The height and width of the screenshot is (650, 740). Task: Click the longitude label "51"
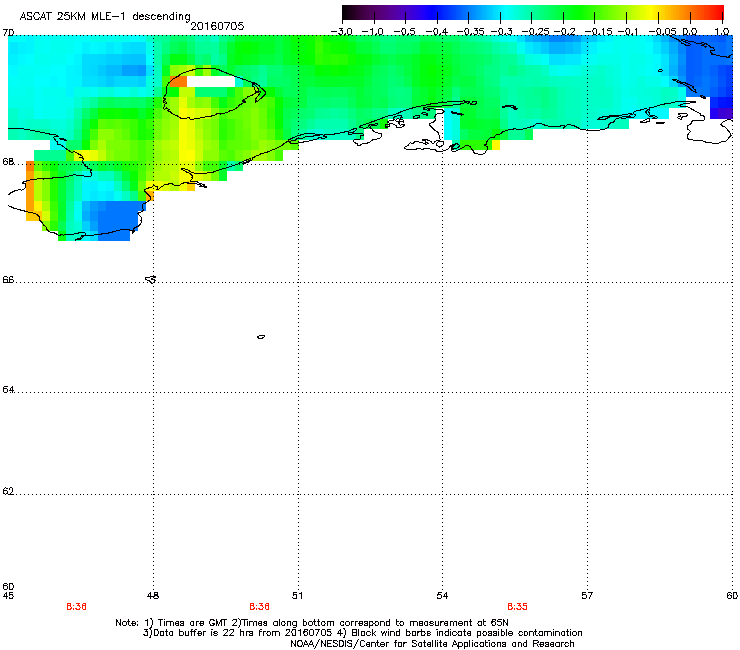click(297, 596)
